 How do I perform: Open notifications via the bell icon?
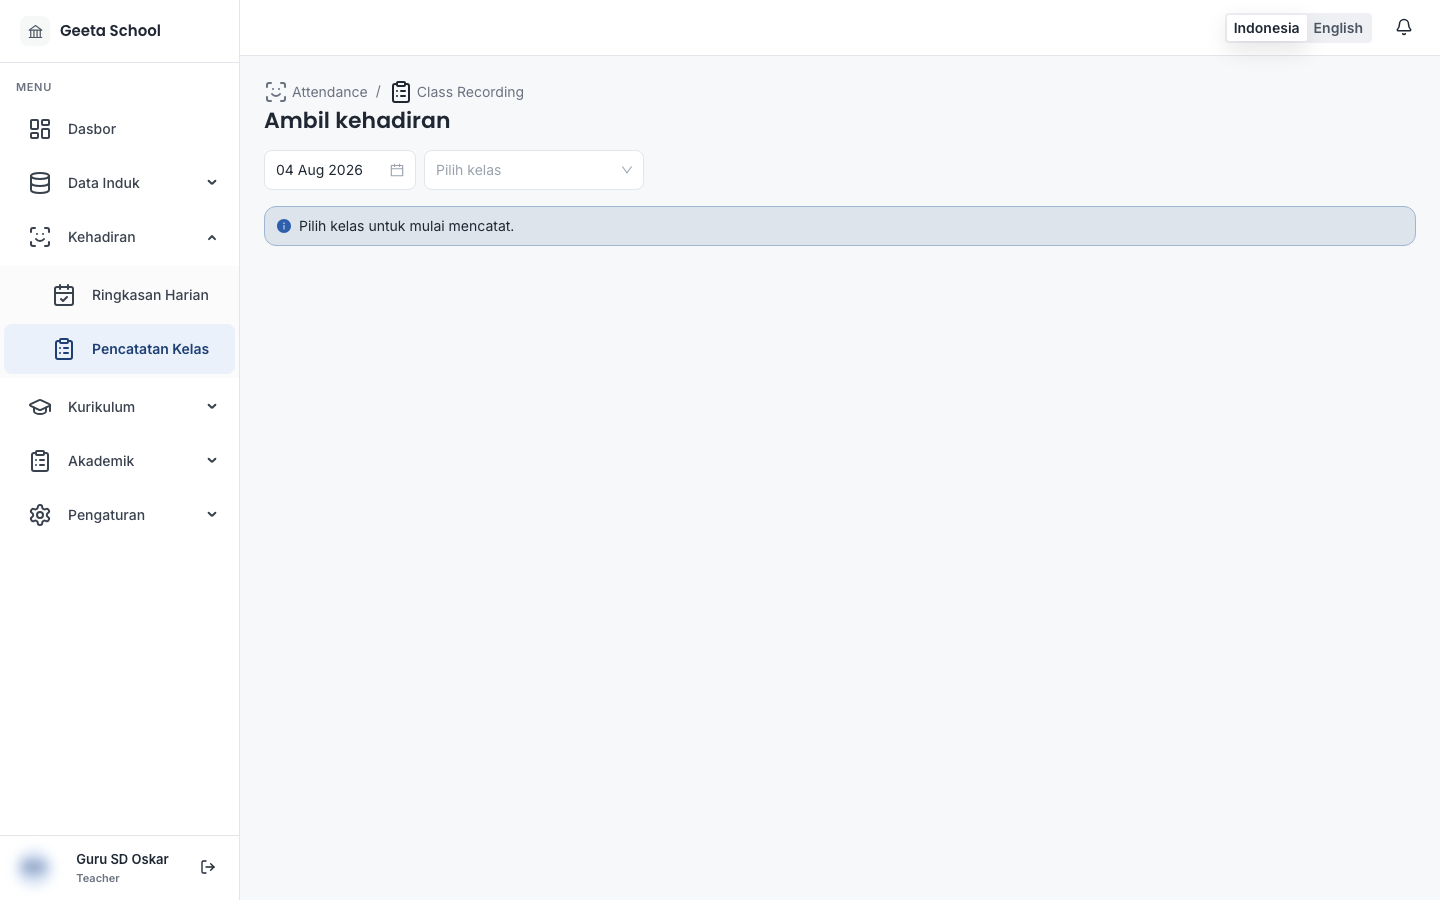1404,28
